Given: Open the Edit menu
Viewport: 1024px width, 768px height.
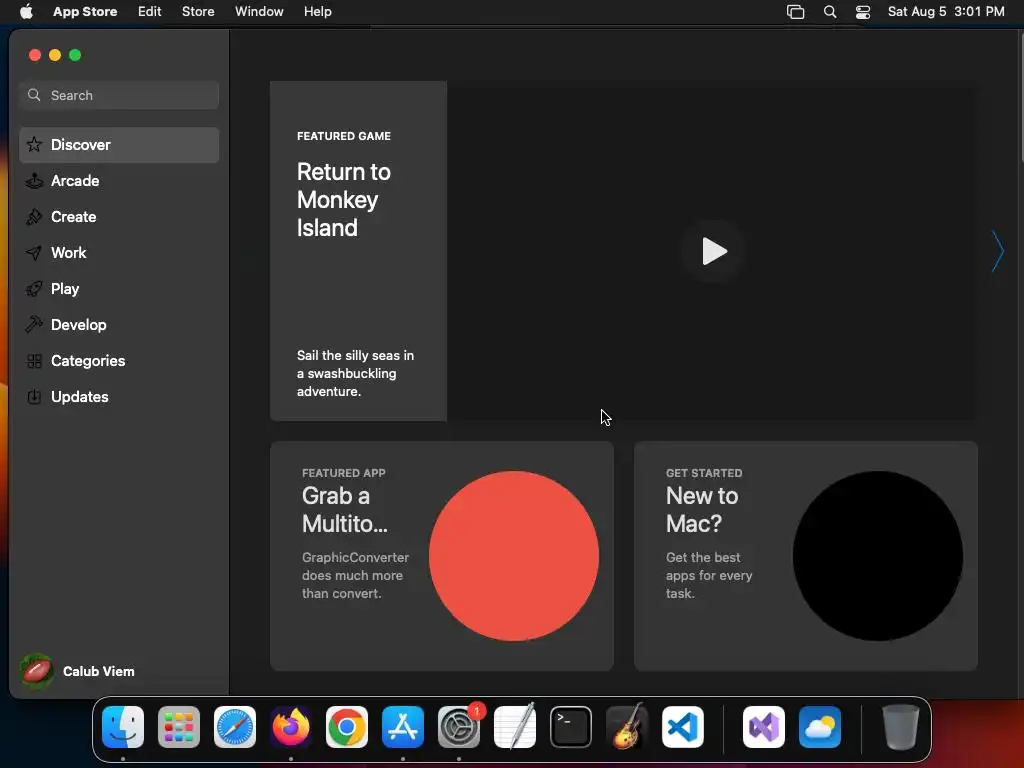Looking at the screenshot, I should [x=150, y=12].
